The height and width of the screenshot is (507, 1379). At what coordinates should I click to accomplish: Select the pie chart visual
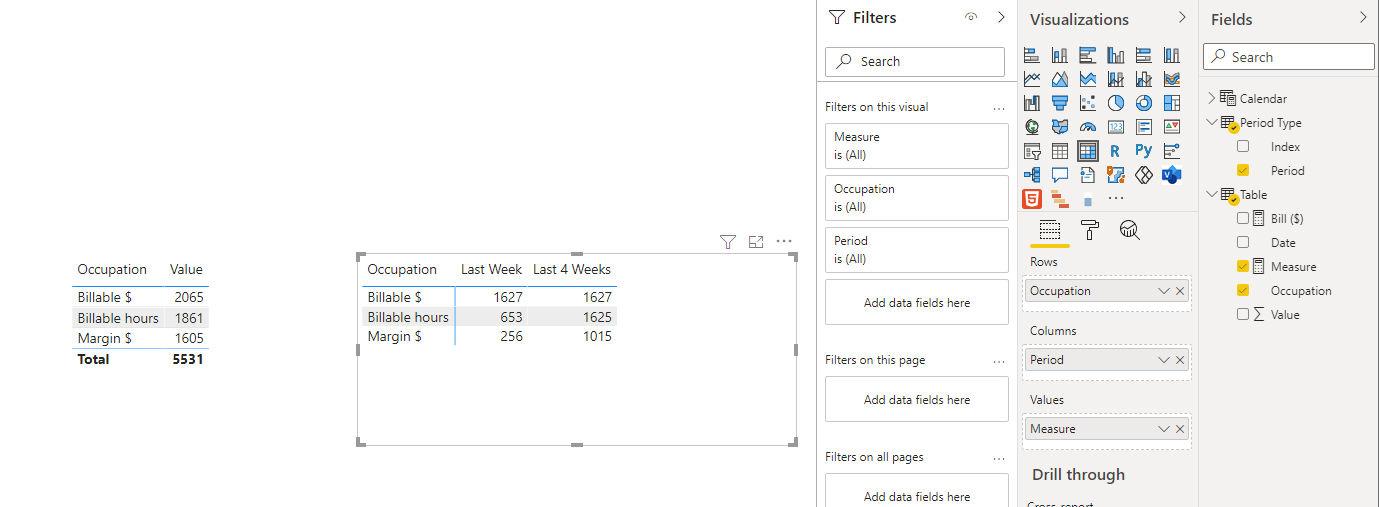pyautogui.click(x=1116, y=103)
